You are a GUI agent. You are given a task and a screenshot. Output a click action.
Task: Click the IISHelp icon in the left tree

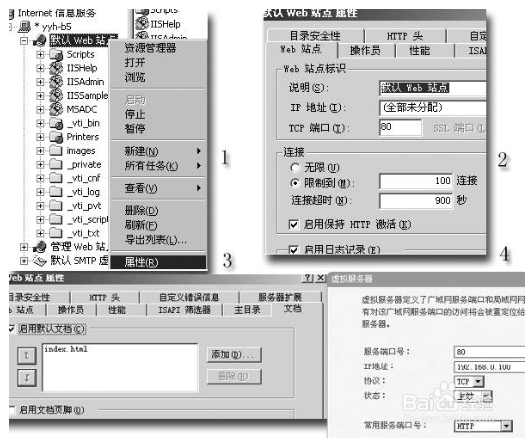click(56, 68)
